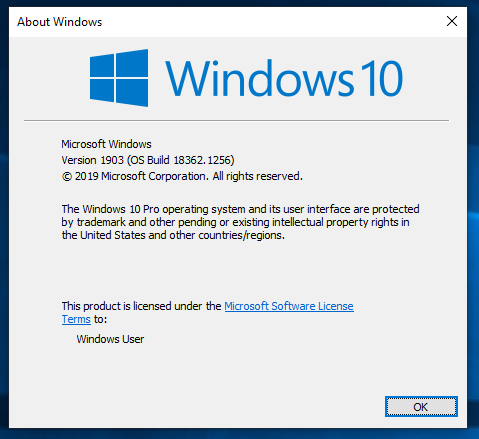
Task: Click the 'Microsoft Windows' text line
Action: point(106,144)
